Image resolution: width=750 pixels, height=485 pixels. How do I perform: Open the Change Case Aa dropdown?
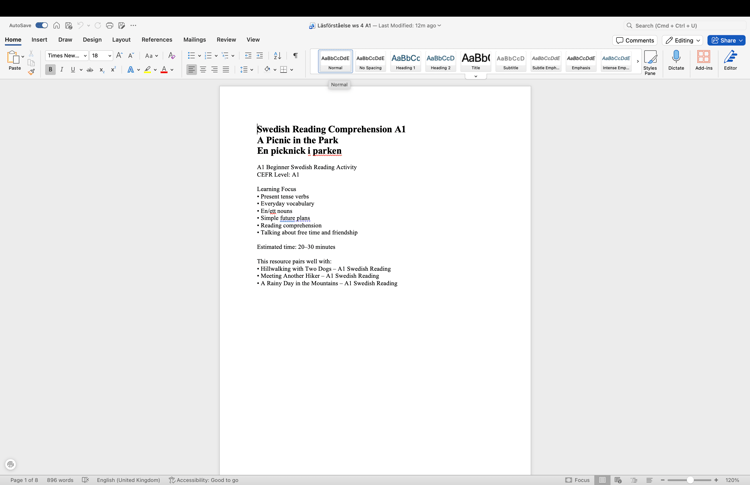151,55
